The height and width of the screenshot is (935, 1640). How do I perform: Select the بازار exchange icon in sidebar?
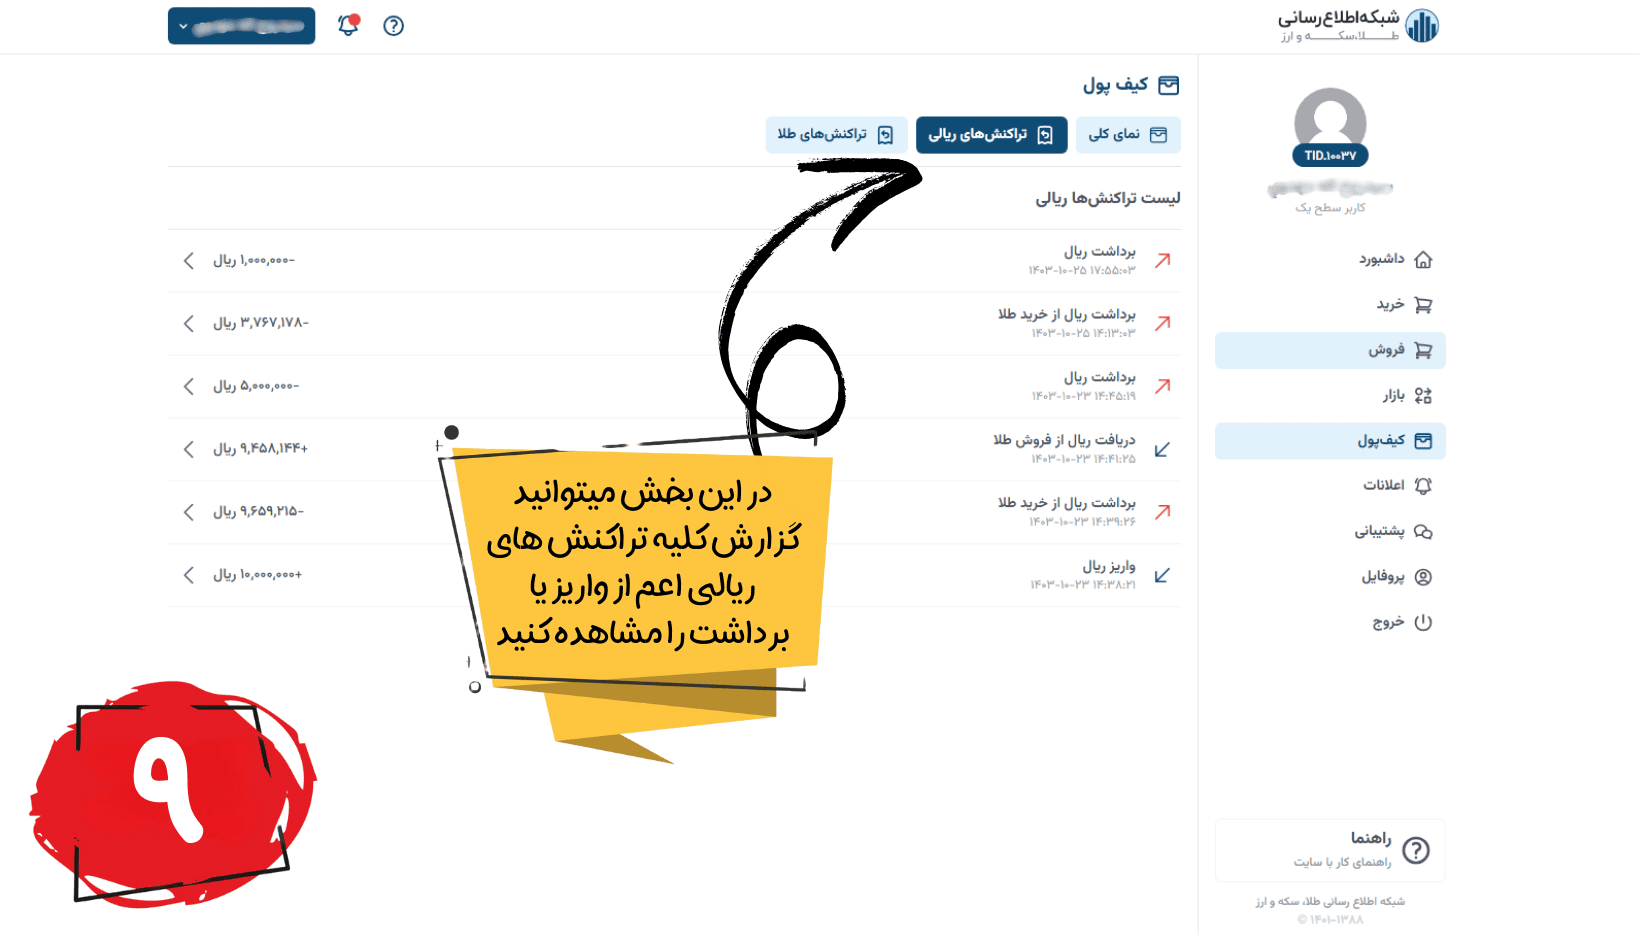tap(1423, 396)
